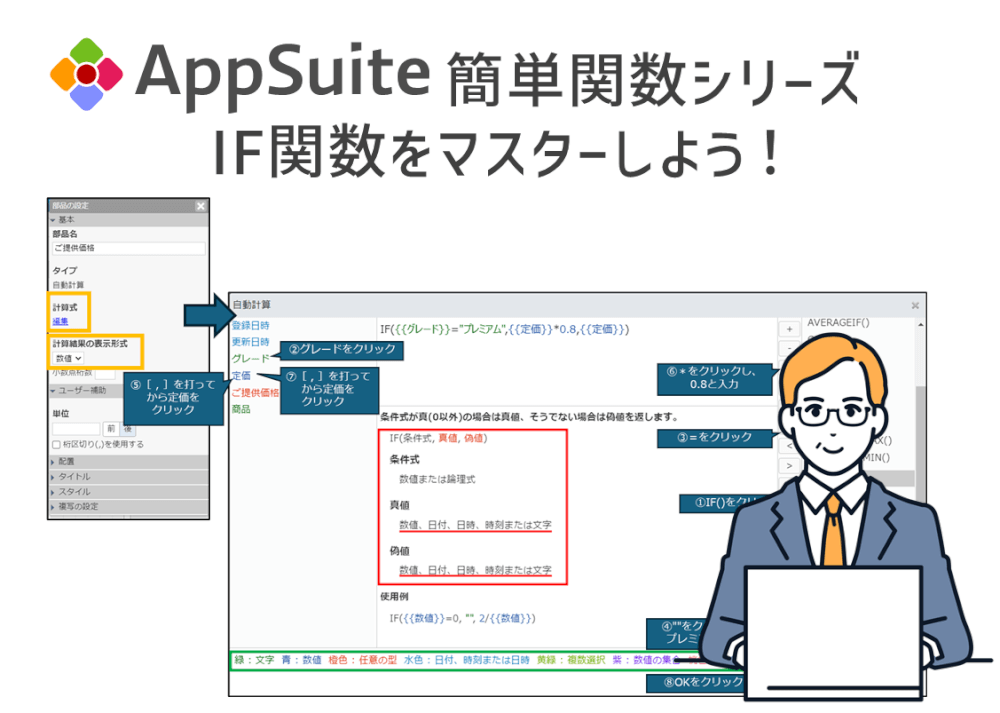
Task: Click the + addition operator button
Action: [x=789, y=328]
